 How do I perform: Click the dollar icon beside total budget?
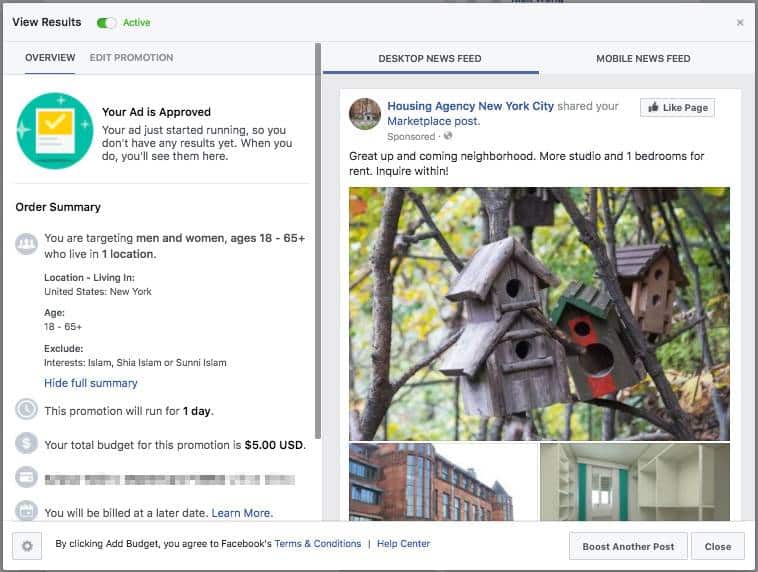[26, 443]
